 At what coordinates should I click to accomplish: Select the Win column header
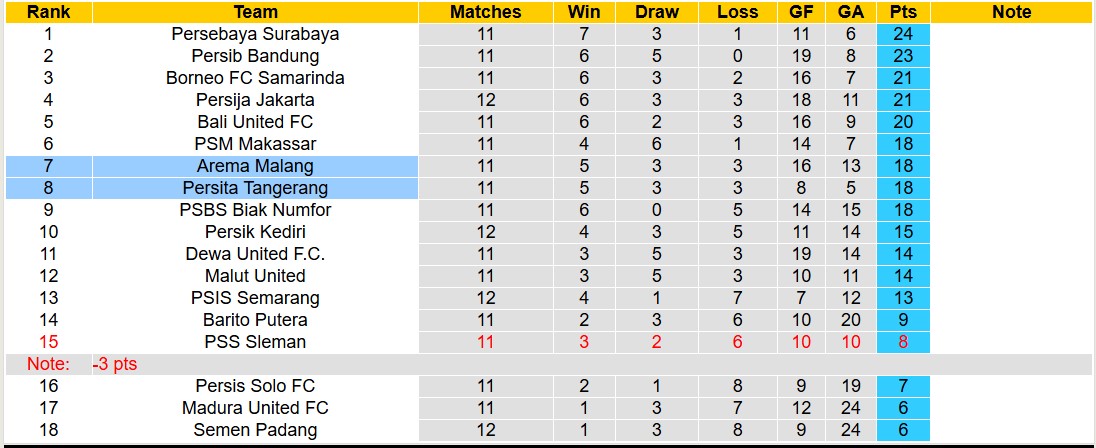(584, 12)
